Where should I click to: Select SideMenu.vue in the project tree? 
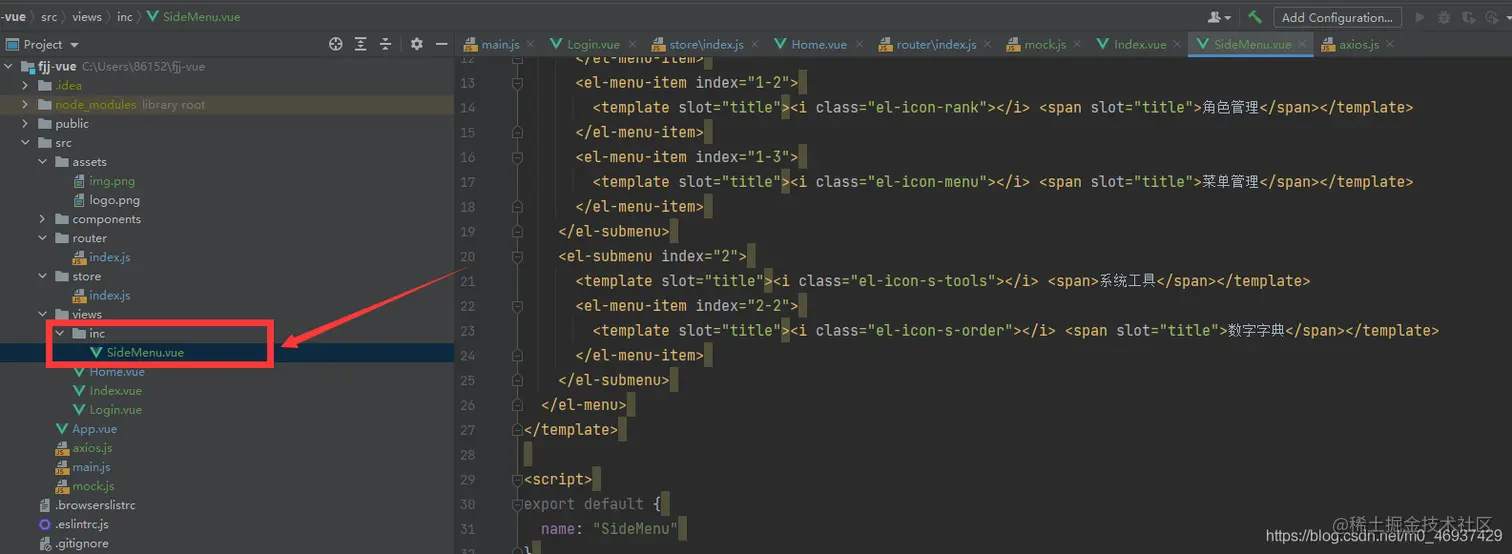(x=145, y=352)
